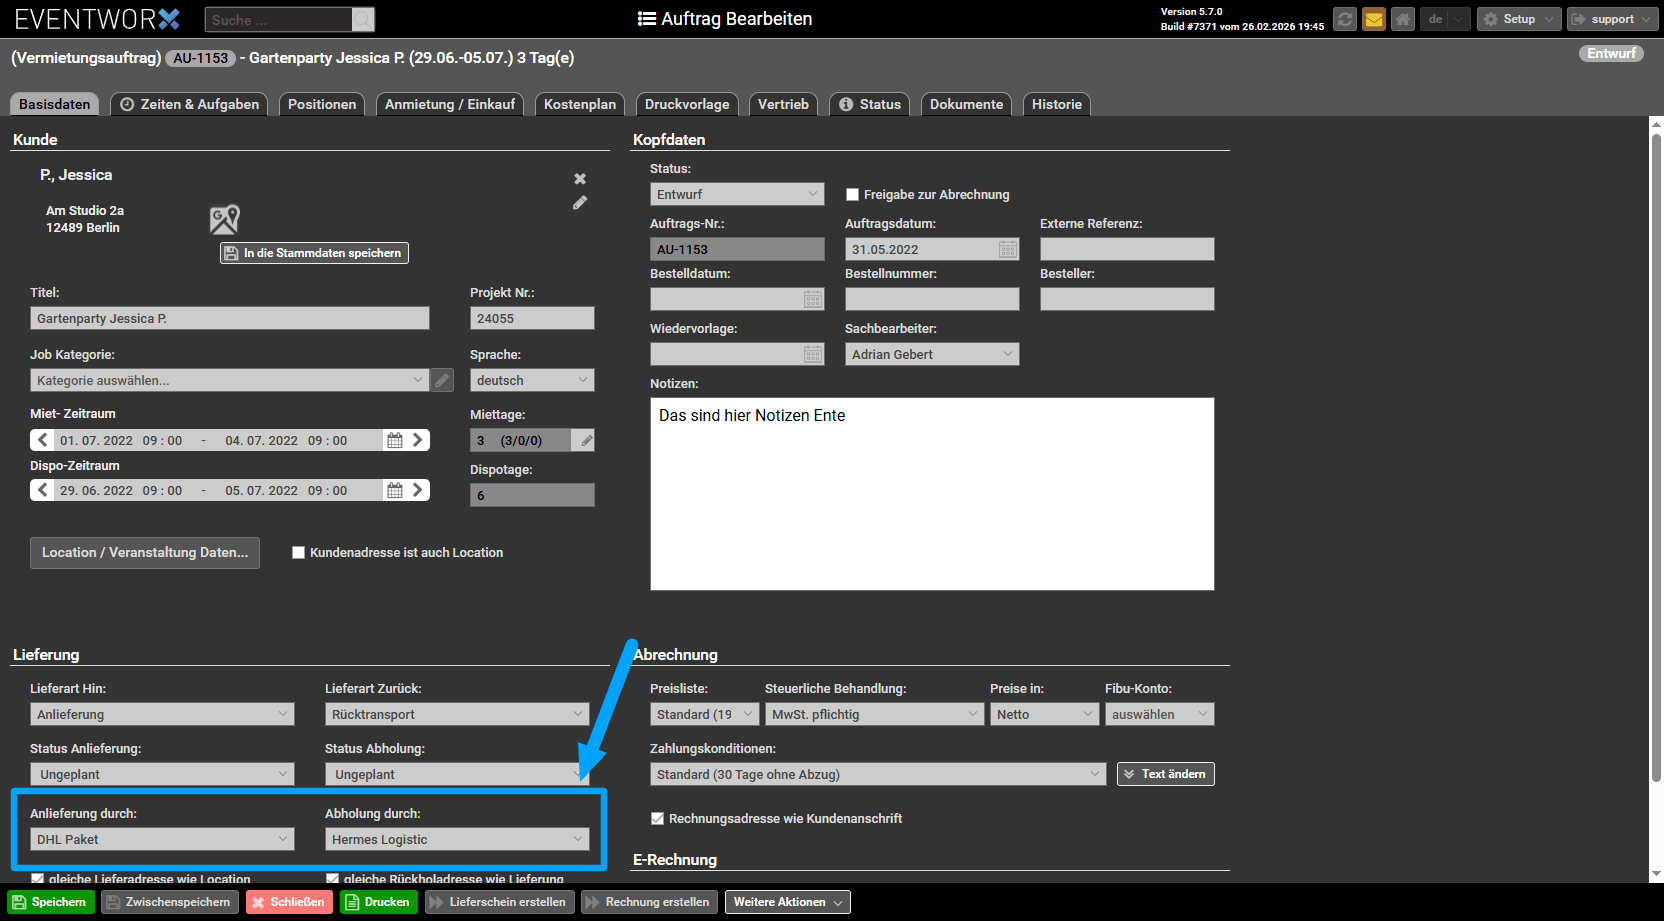Click the refresh icon in top bar
The width and height of the screenshot is (1664, 921).
click(x=1345, y=19)
